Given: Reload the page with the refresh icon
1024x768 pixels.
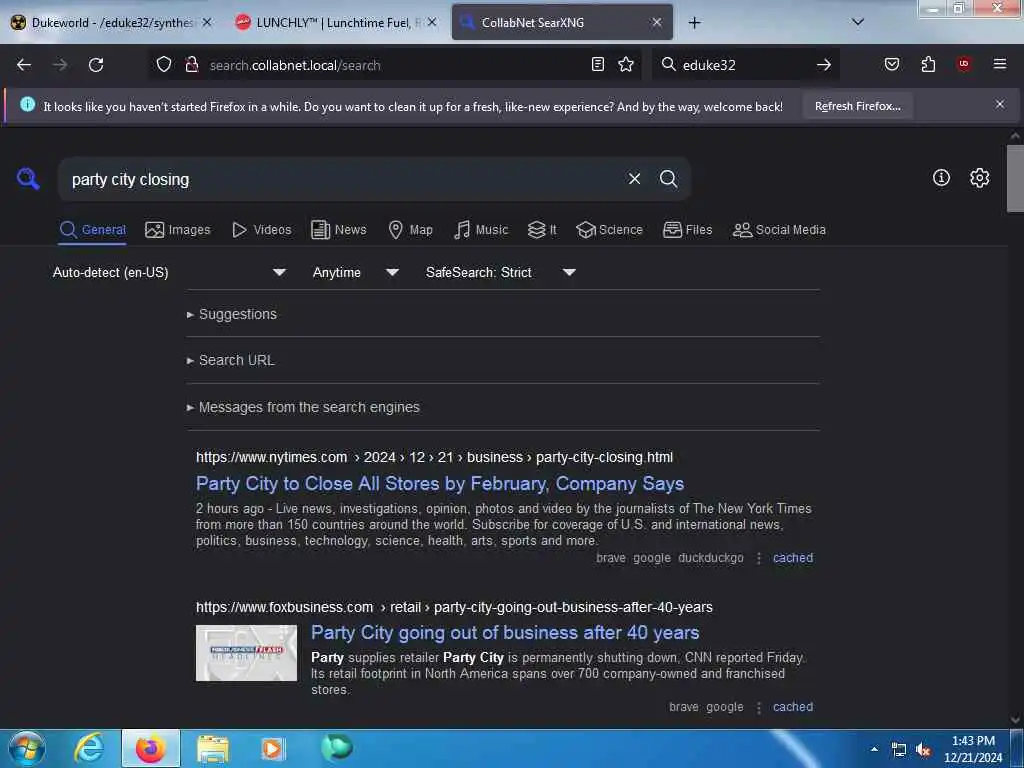Looking at the screenshot, I should coord(96,65).
